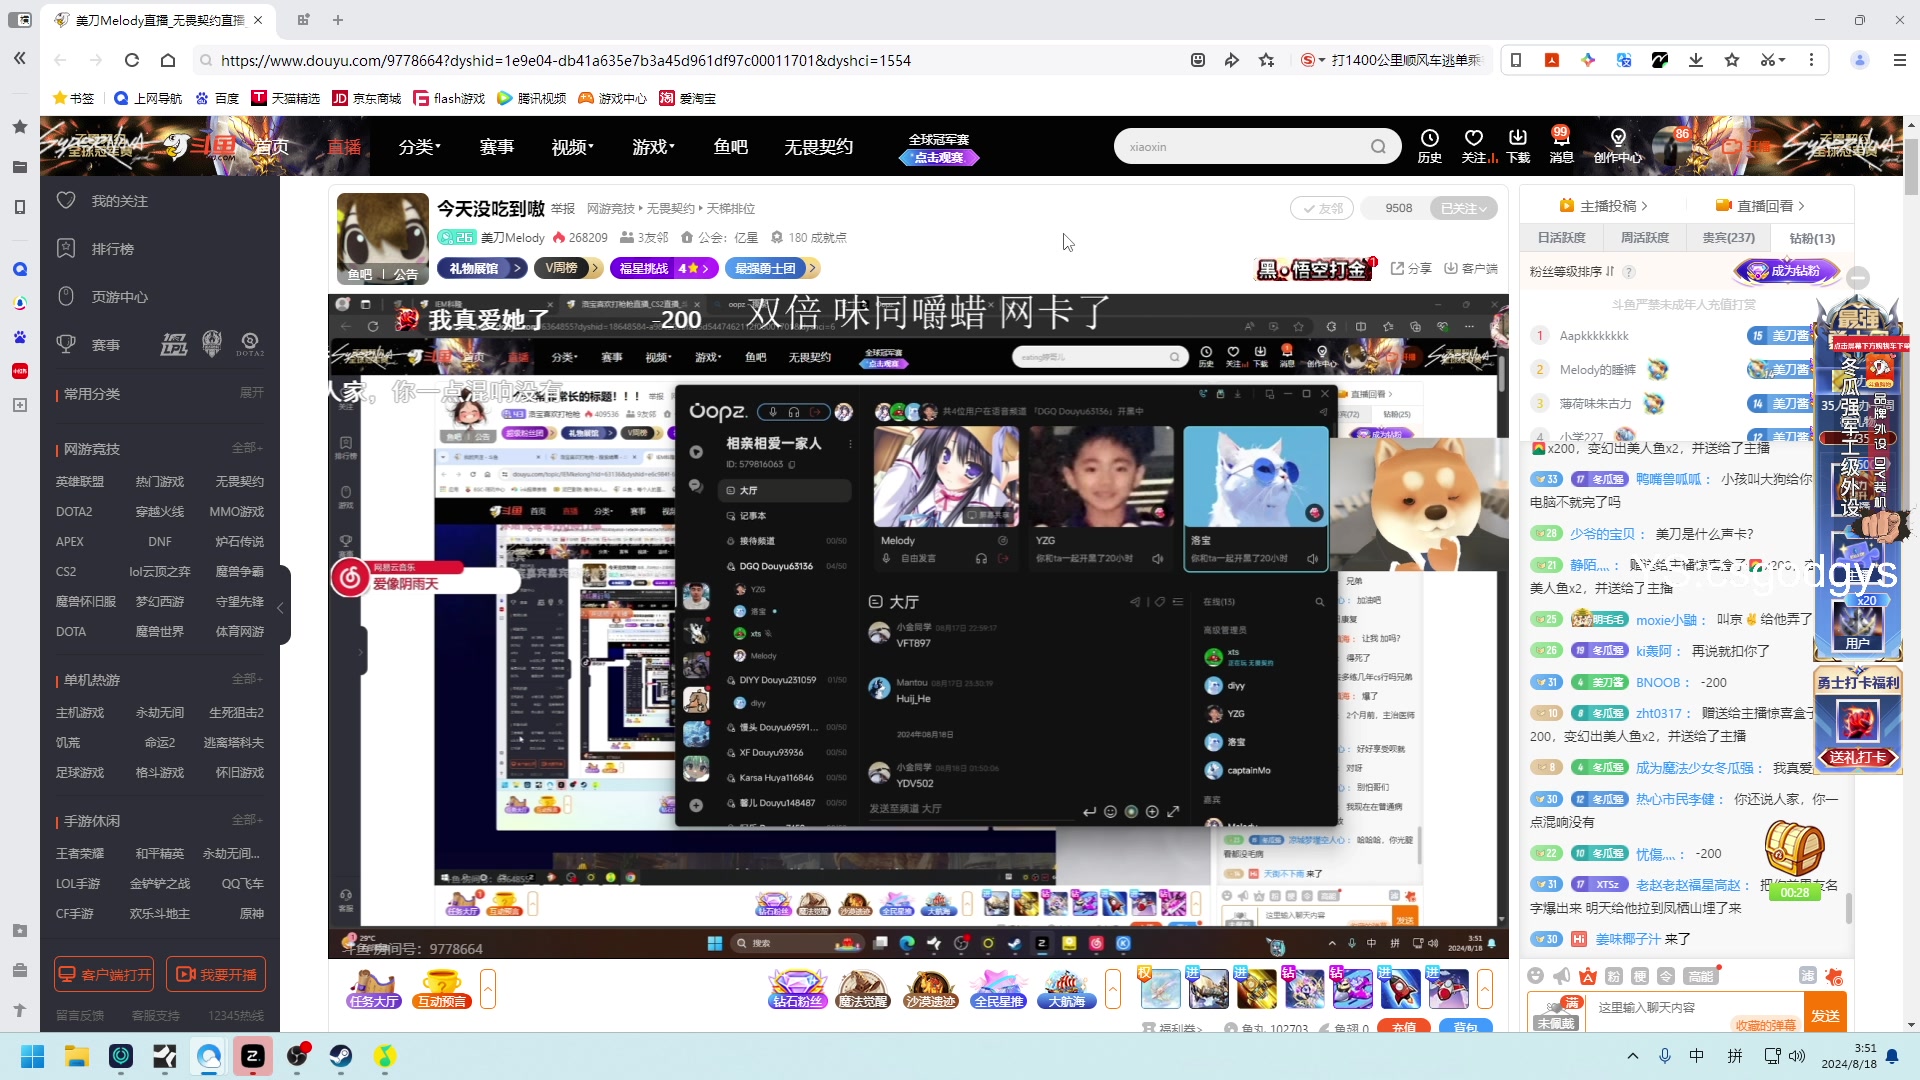The image size is (1920, 1080).
Task: Open the Windows Start menu
Action: pyautogui.click(x=33, y=1056)
